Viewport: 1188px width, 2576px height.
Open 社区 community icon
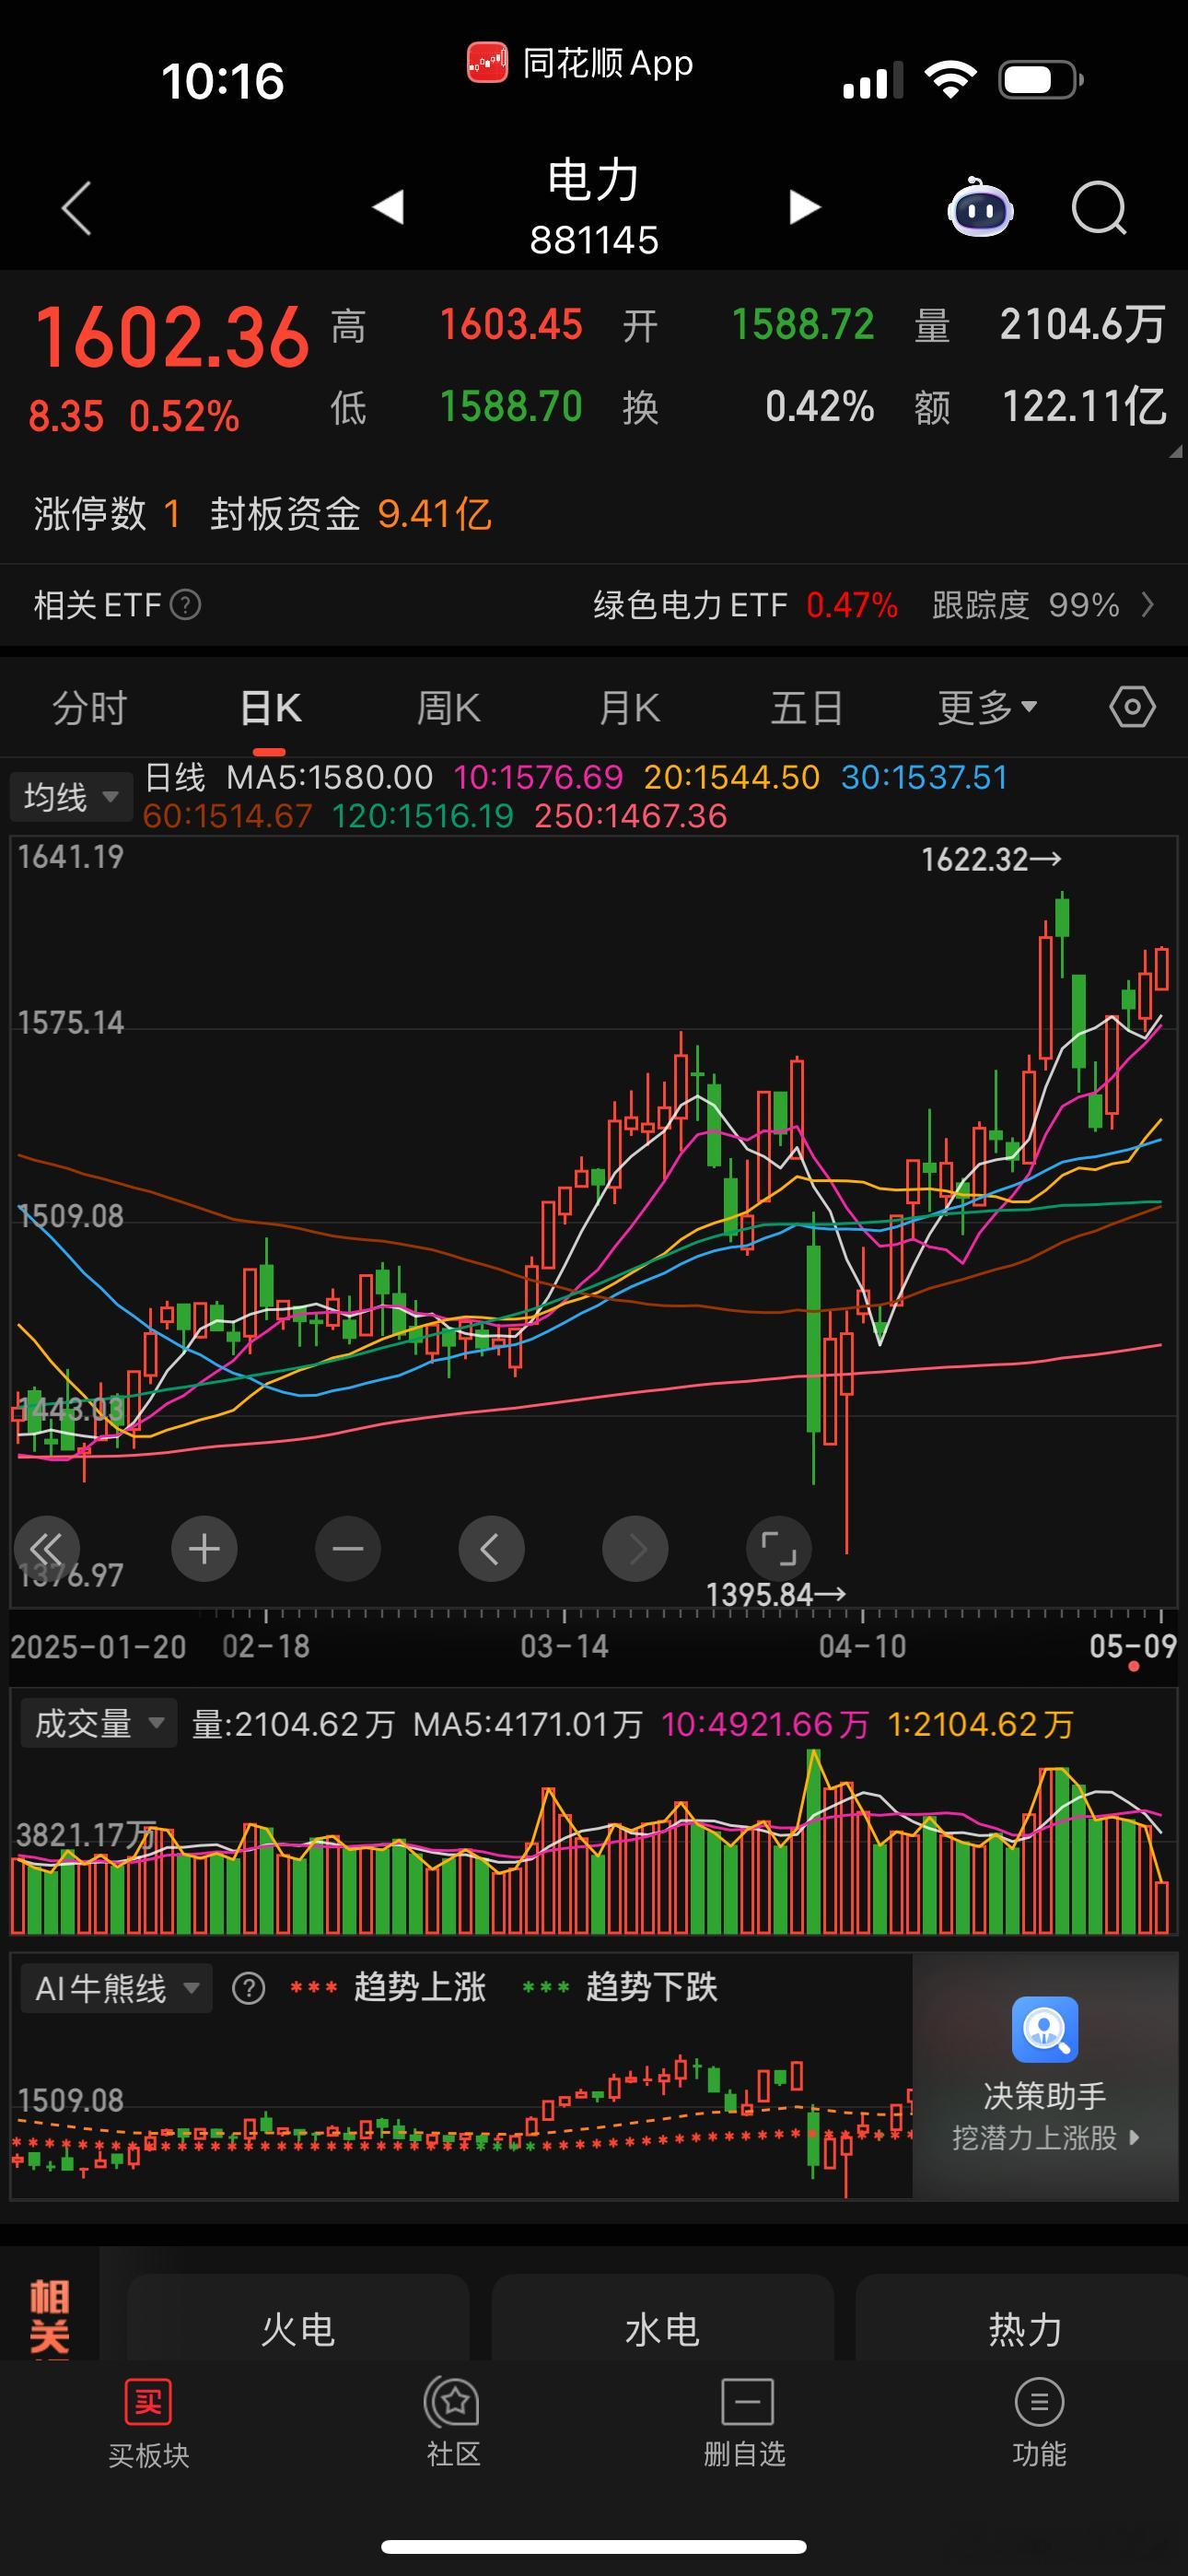(x=453, y=2402)
